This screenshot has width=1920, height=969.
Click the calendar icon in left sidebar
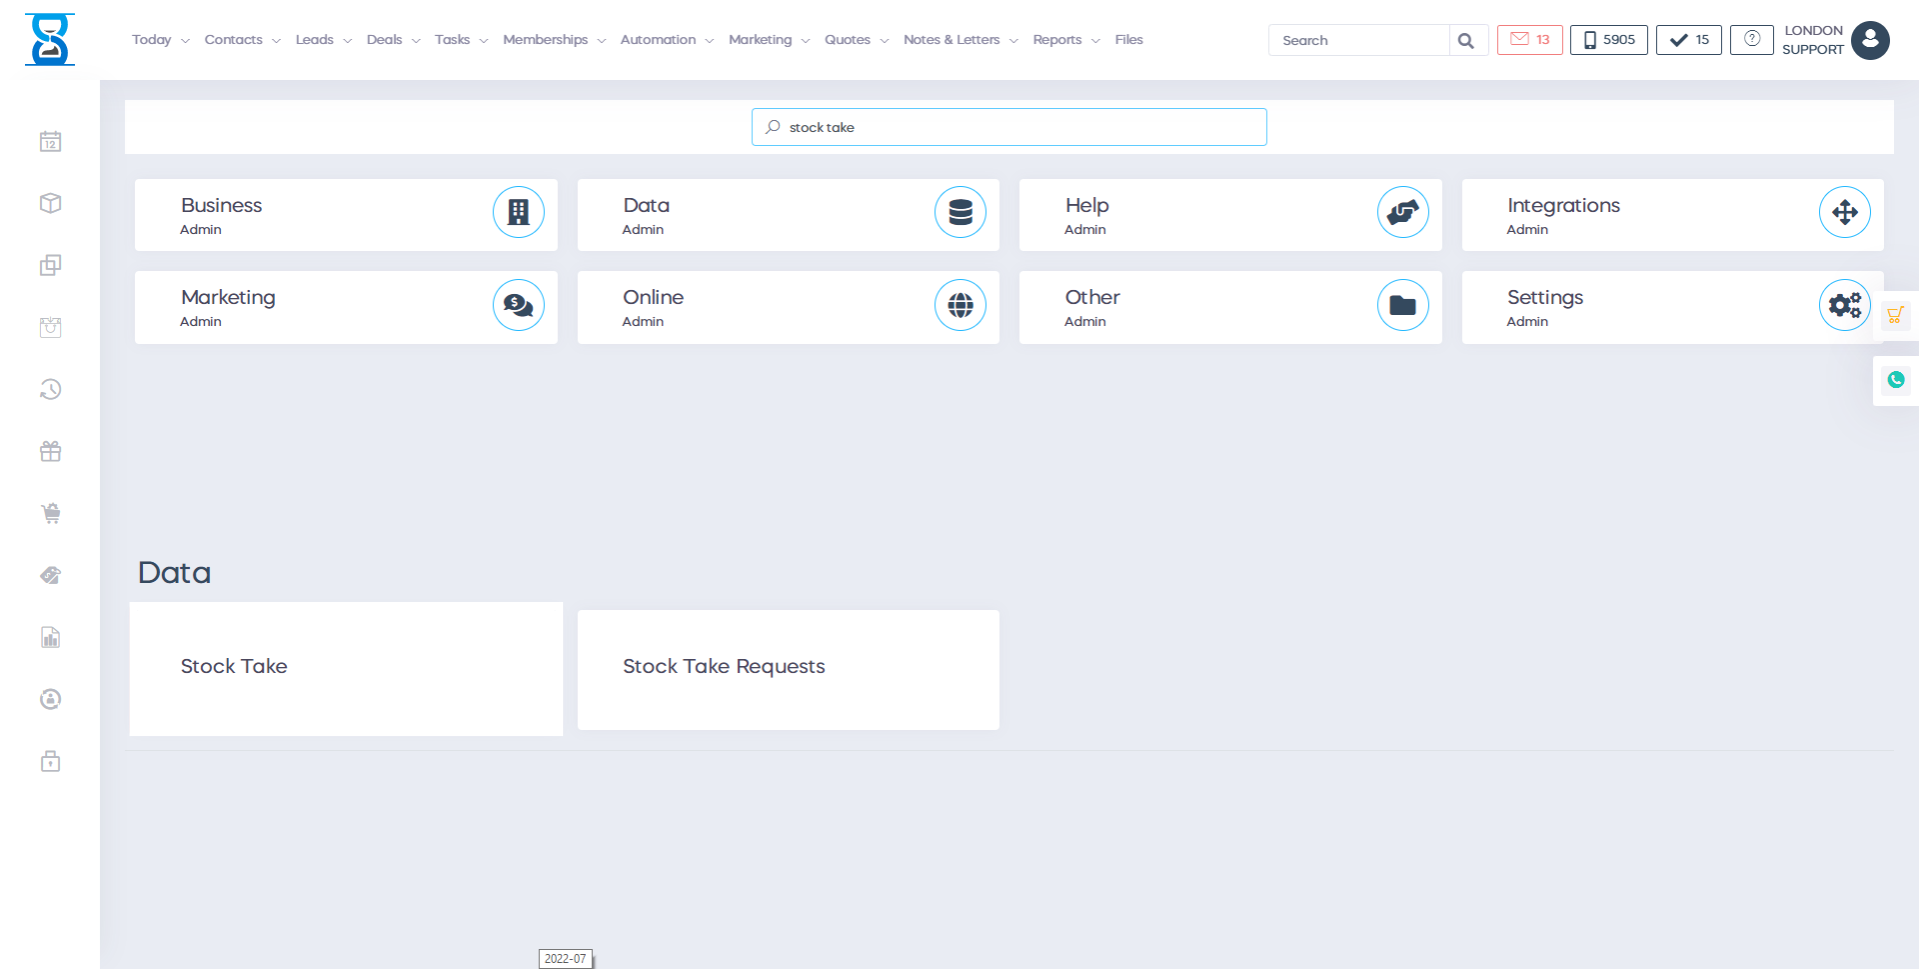click(x=50, y=142)
